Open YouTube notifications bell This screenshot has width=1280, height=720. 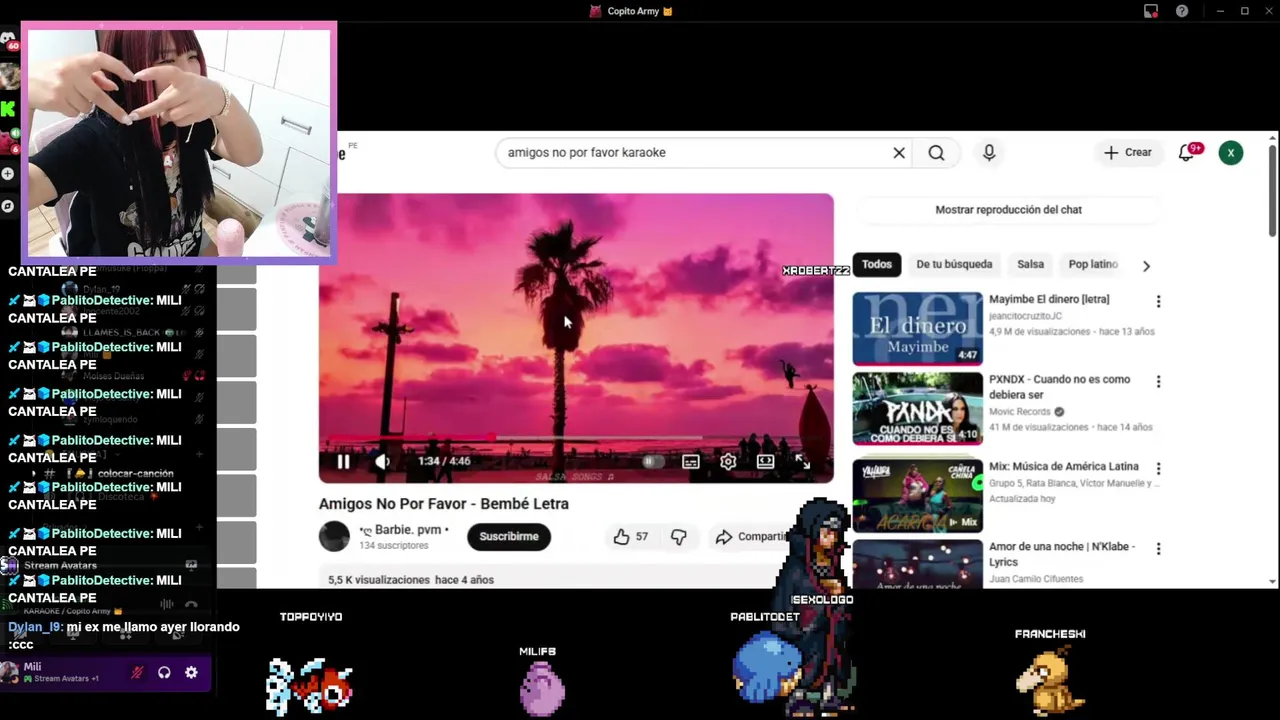(1187, 153)
